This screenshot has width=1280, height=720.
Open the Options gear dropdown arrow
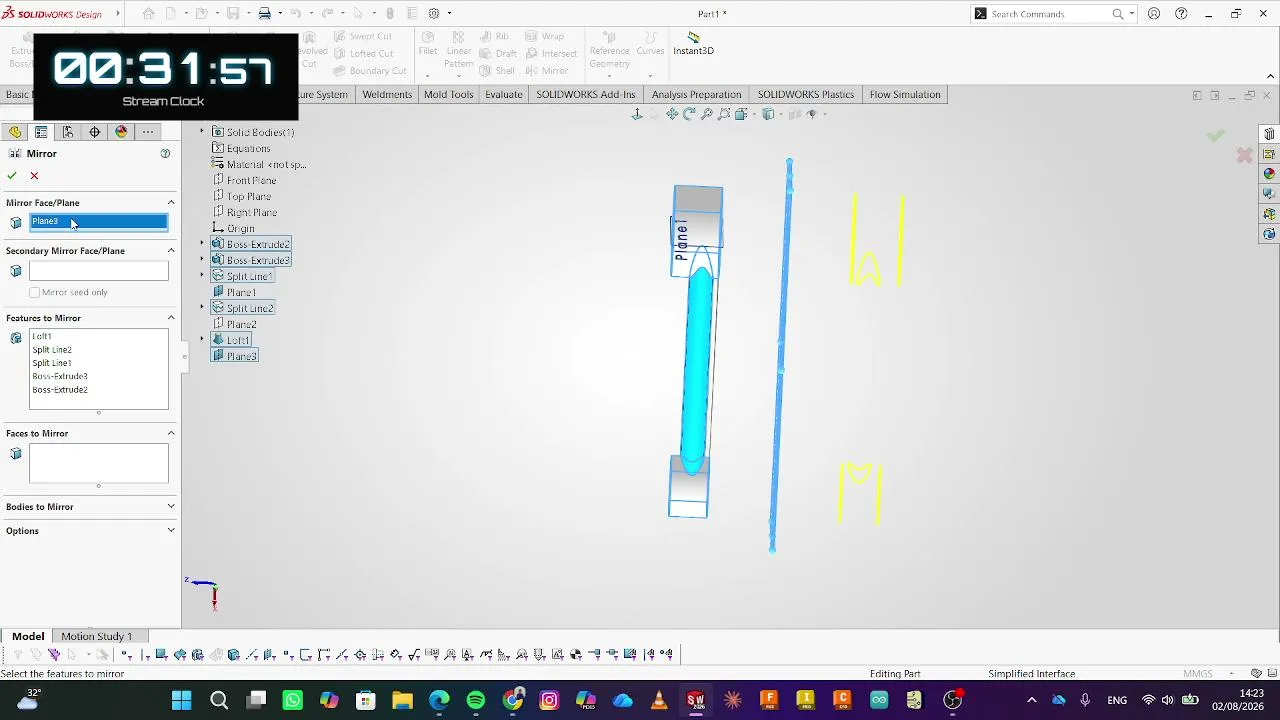449,14
